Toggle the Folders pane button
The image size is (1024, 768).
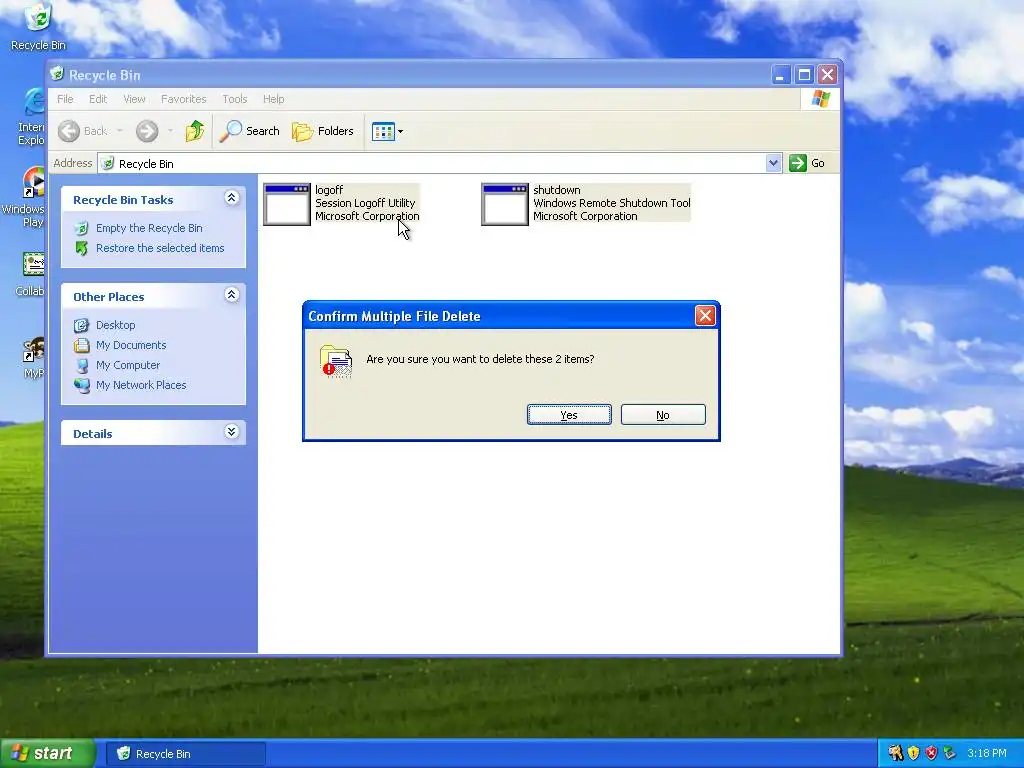323,131
